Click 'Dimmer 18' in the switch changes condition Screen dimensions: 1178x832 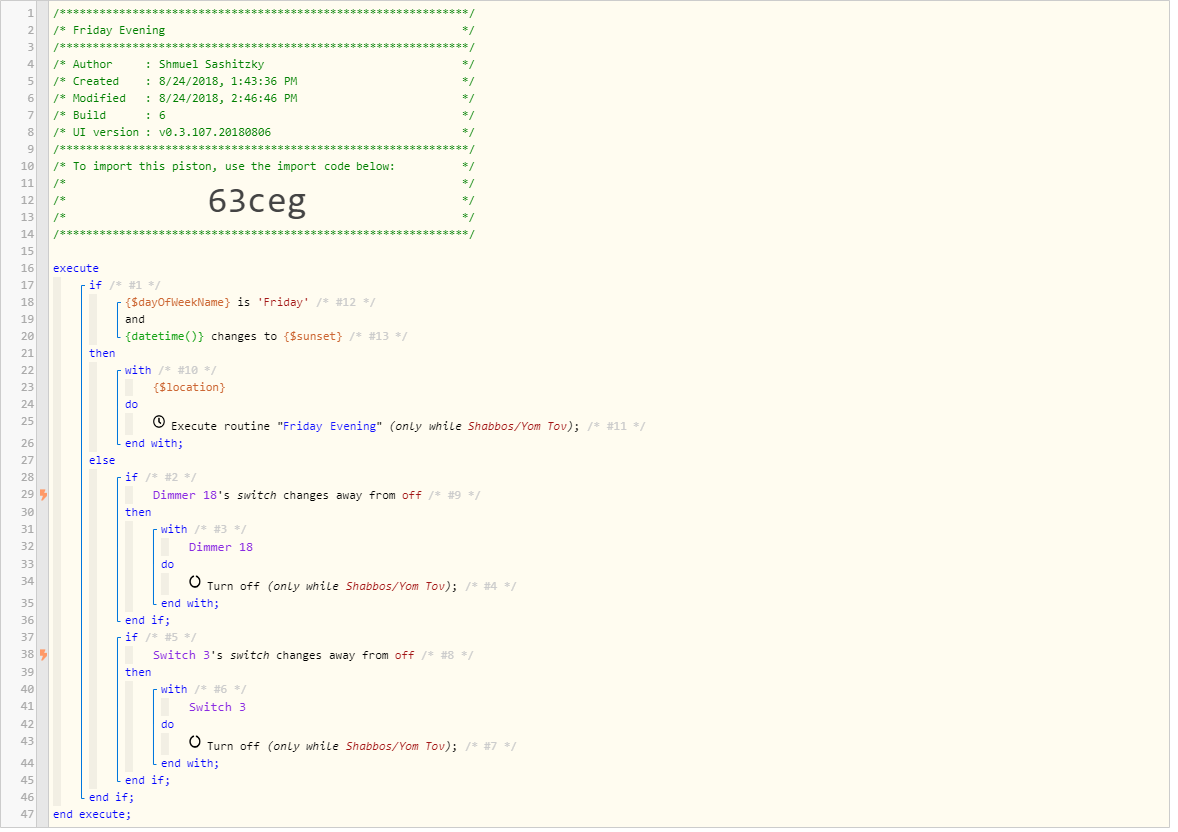coord(185,495)
